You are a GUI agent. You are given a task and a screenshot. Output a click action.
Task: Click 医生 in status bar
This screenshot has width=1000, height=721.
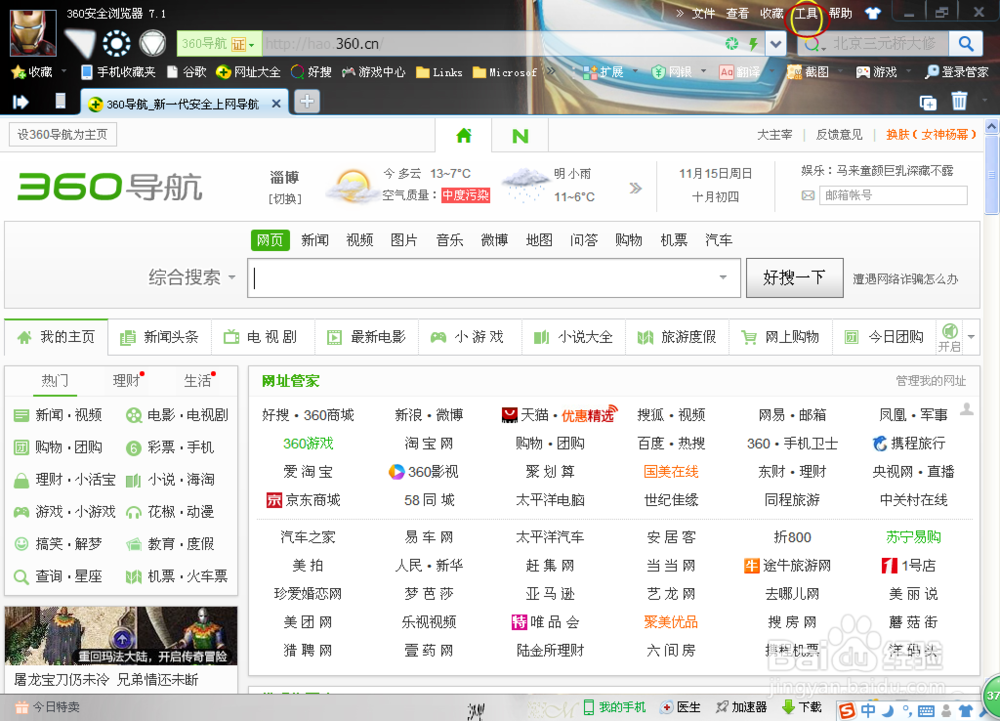[x=681, y=707]
